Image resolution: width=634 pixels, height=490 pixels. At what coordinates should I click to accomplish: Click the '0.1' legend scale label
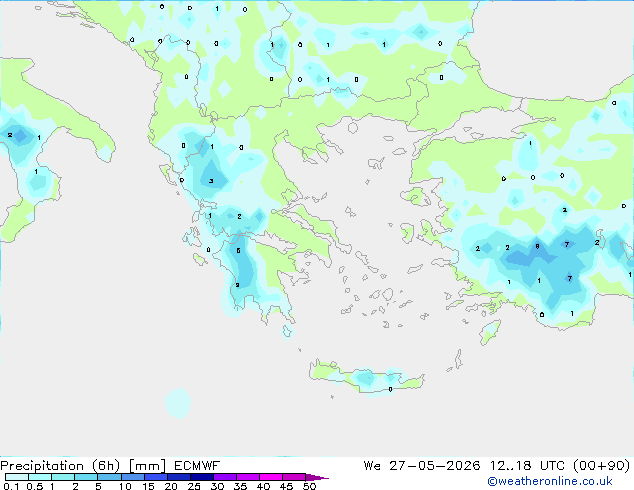(x=11, y=486)
